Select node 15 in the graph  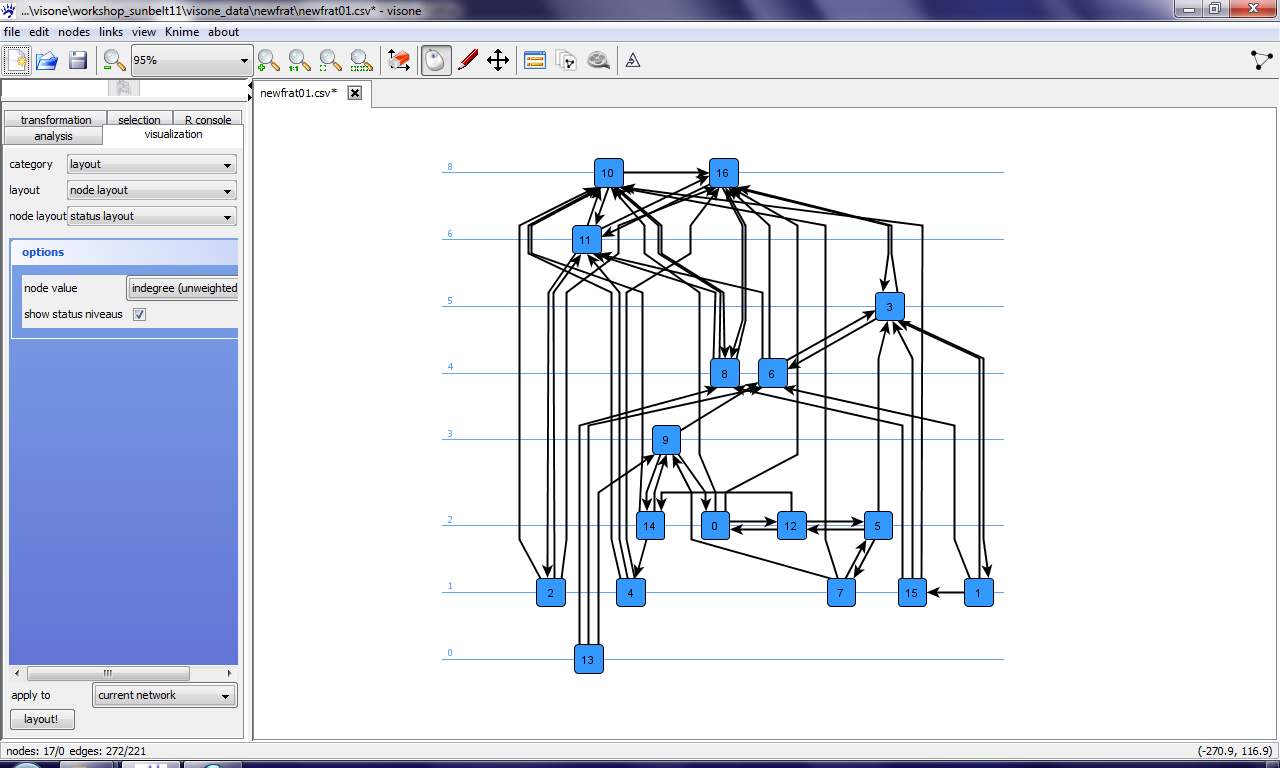pyautogui.click(x=912, y=593)
